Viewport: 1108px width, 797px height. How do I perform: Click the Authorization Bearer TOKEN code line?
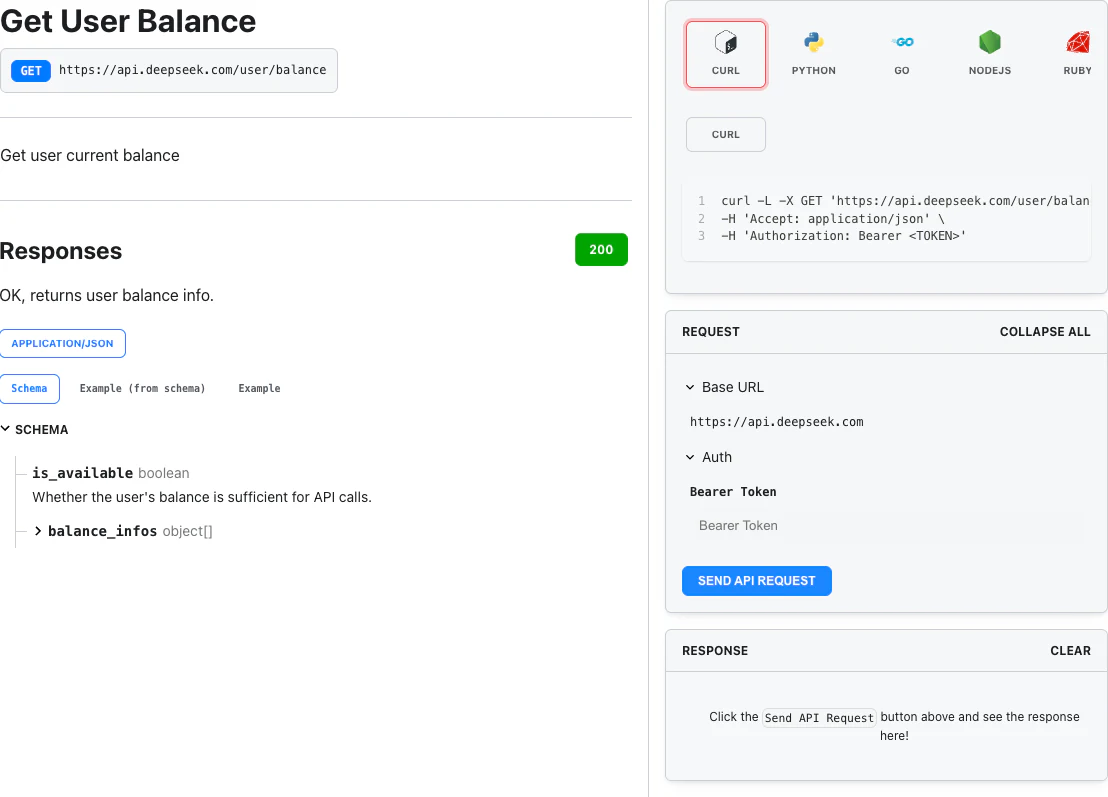point(844,236)
